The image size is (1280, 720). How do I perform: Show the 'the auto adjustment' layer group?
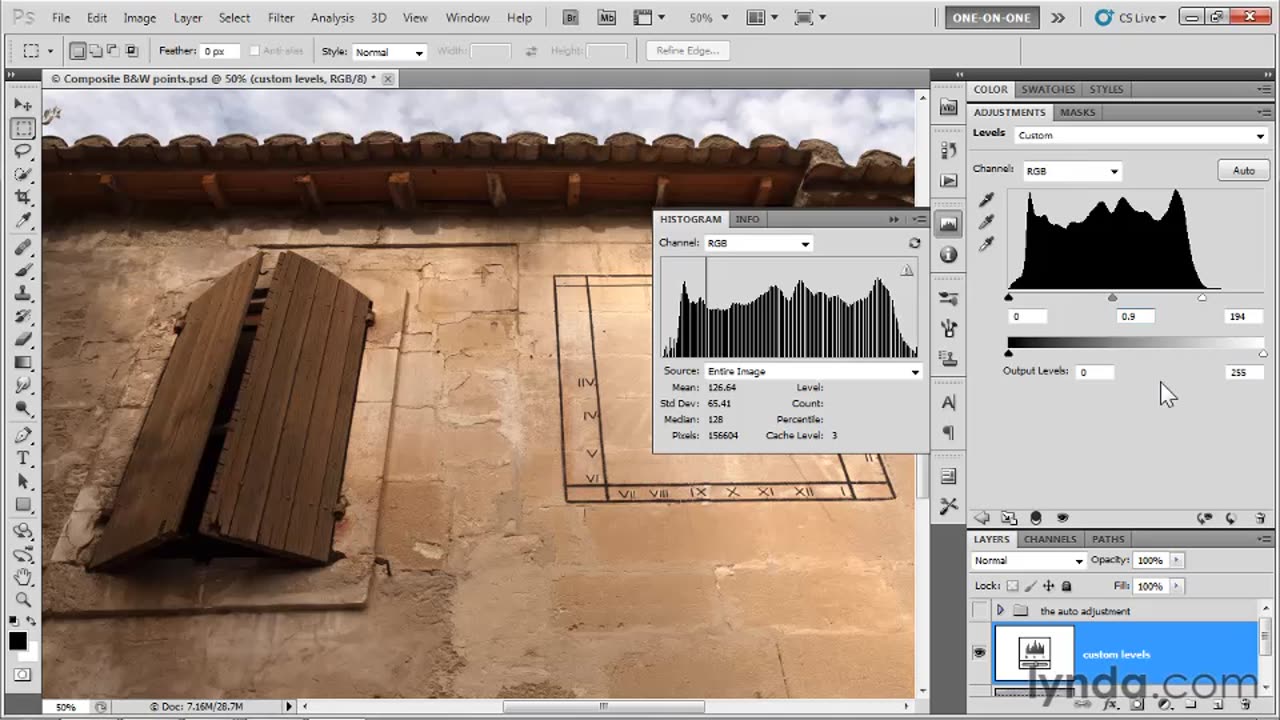click(979, 610)
